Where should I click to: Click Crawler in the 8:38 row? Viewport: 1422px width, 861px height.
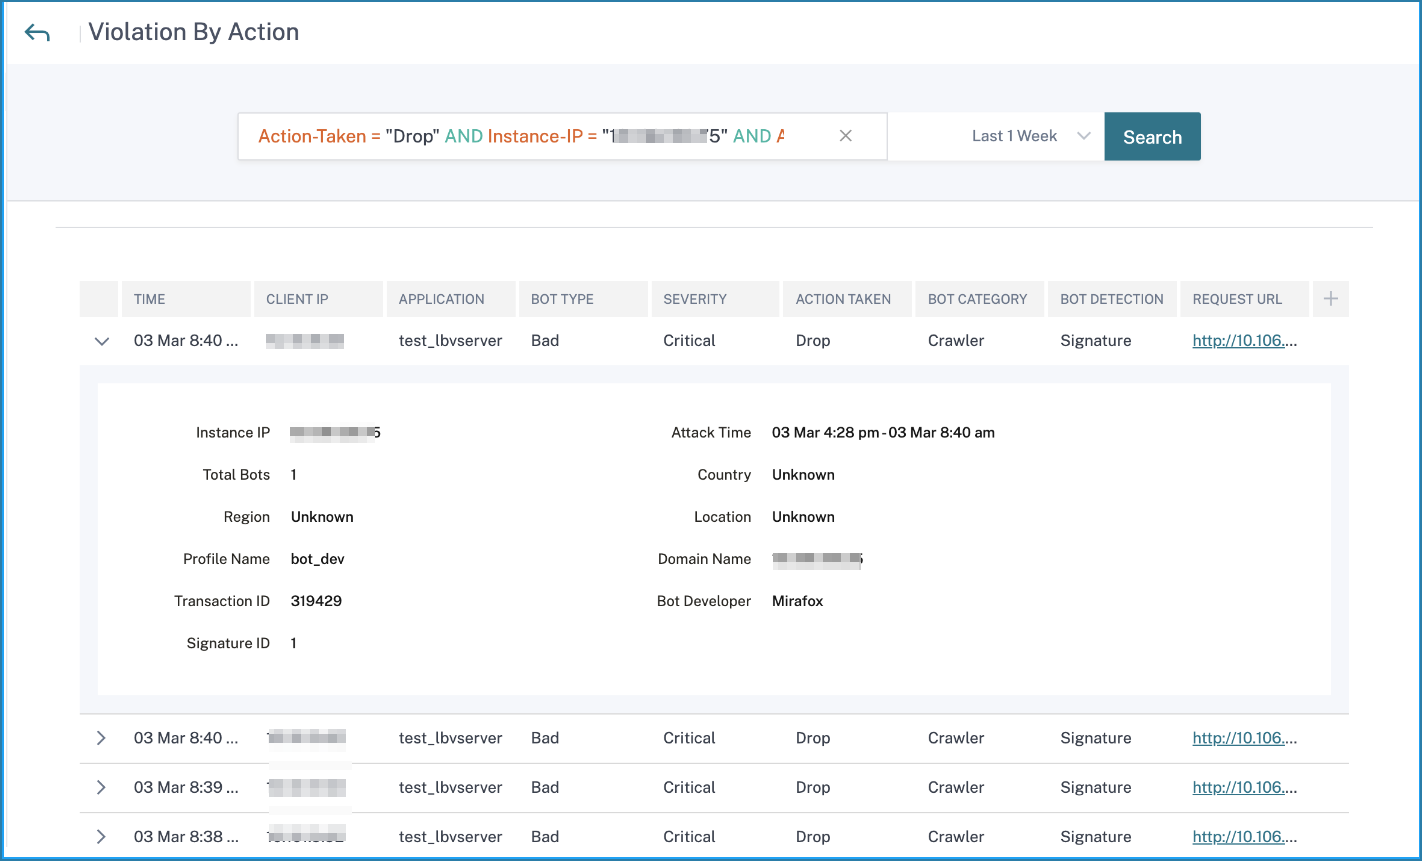coord(956,836)
